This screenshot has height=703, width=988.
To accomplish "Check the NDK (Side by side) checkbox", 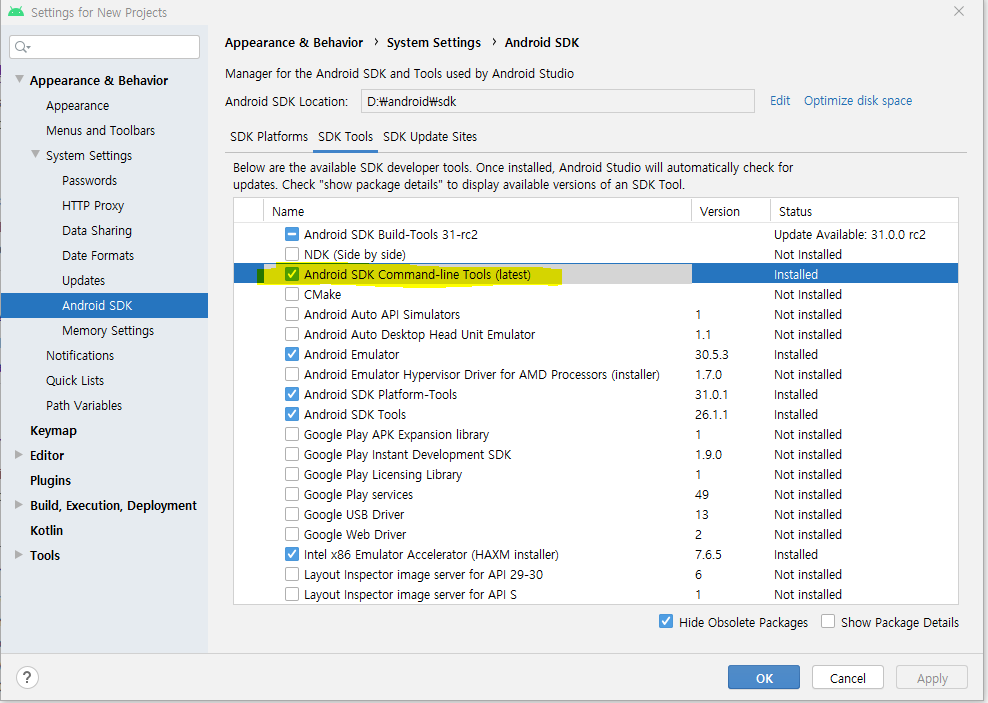I will point(292,254).
